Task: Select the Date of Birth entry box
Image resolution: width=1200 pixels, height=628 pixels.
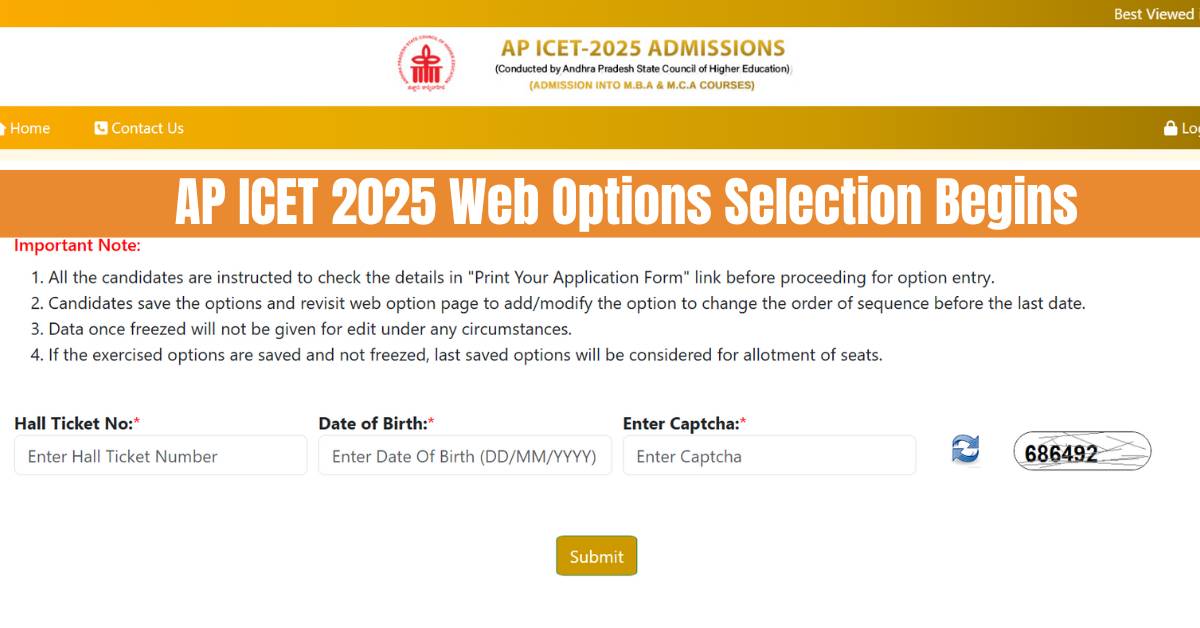Action: coord(464,455)
